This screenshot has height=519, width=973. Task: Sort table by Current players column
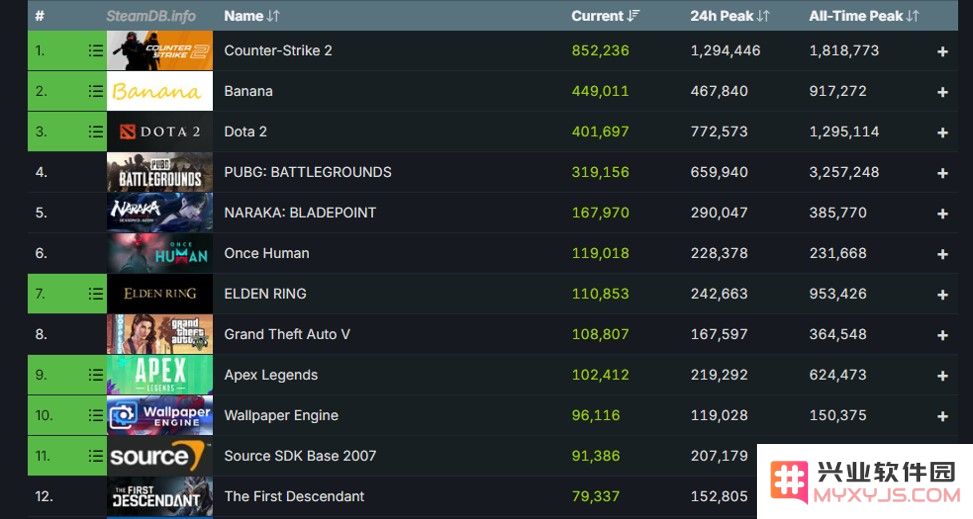(605, 16)
